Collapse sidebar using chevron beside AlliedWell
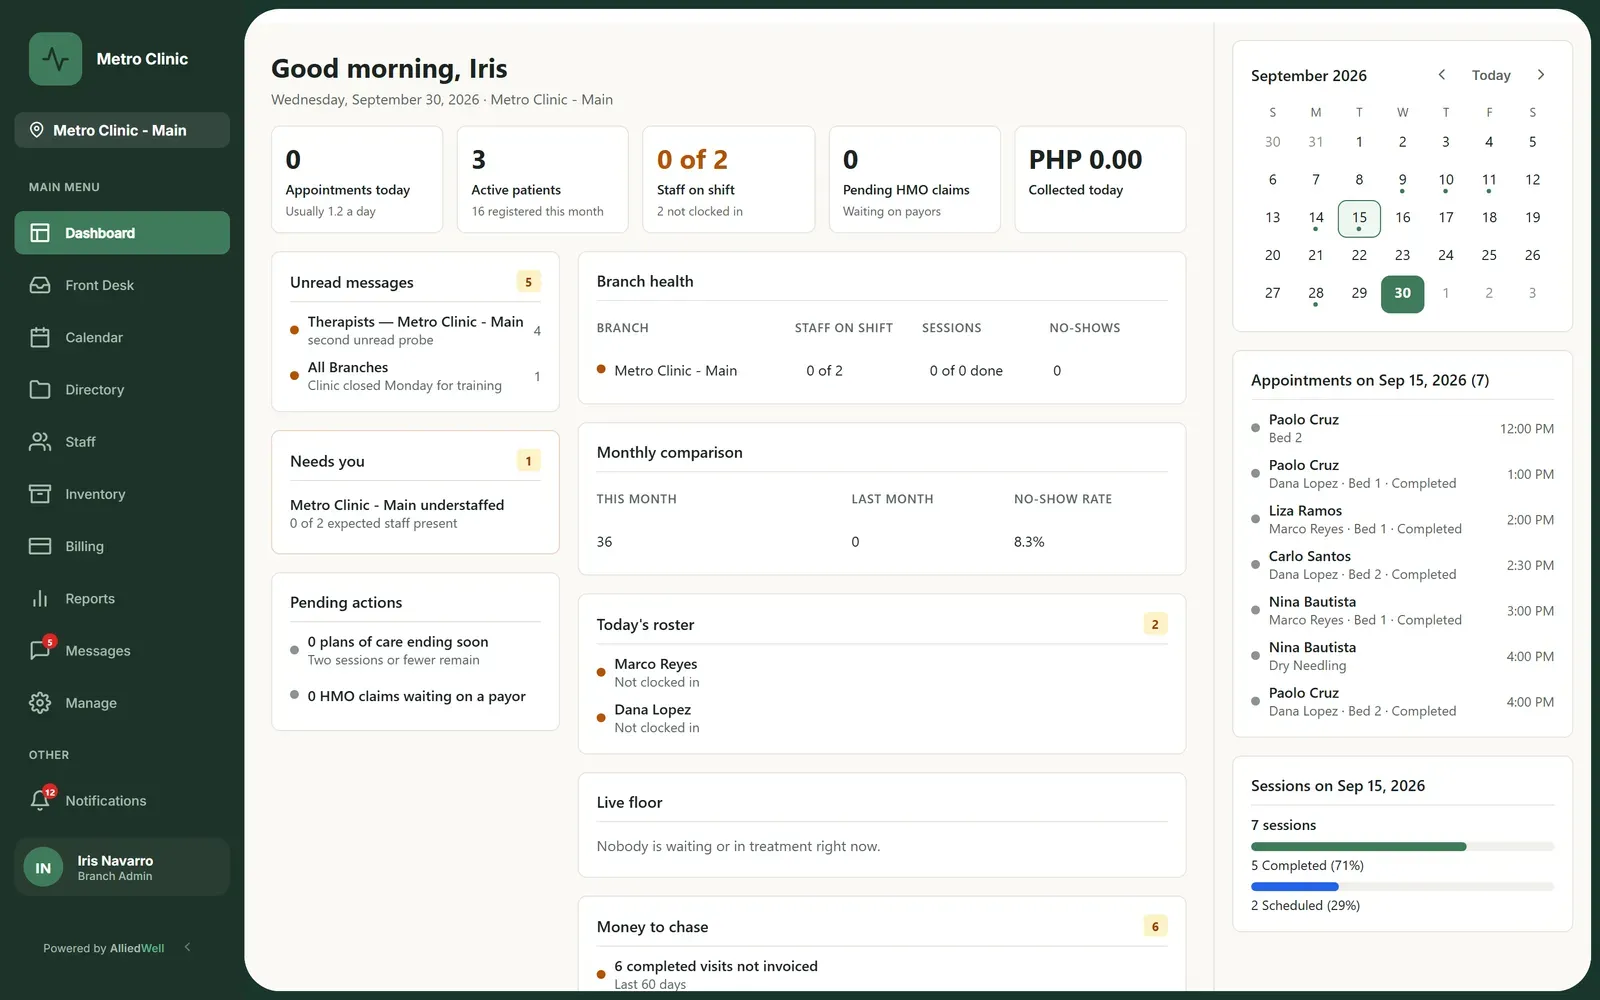The width and height of the screenshot is (1600, 1000). [x=187, y=947]
